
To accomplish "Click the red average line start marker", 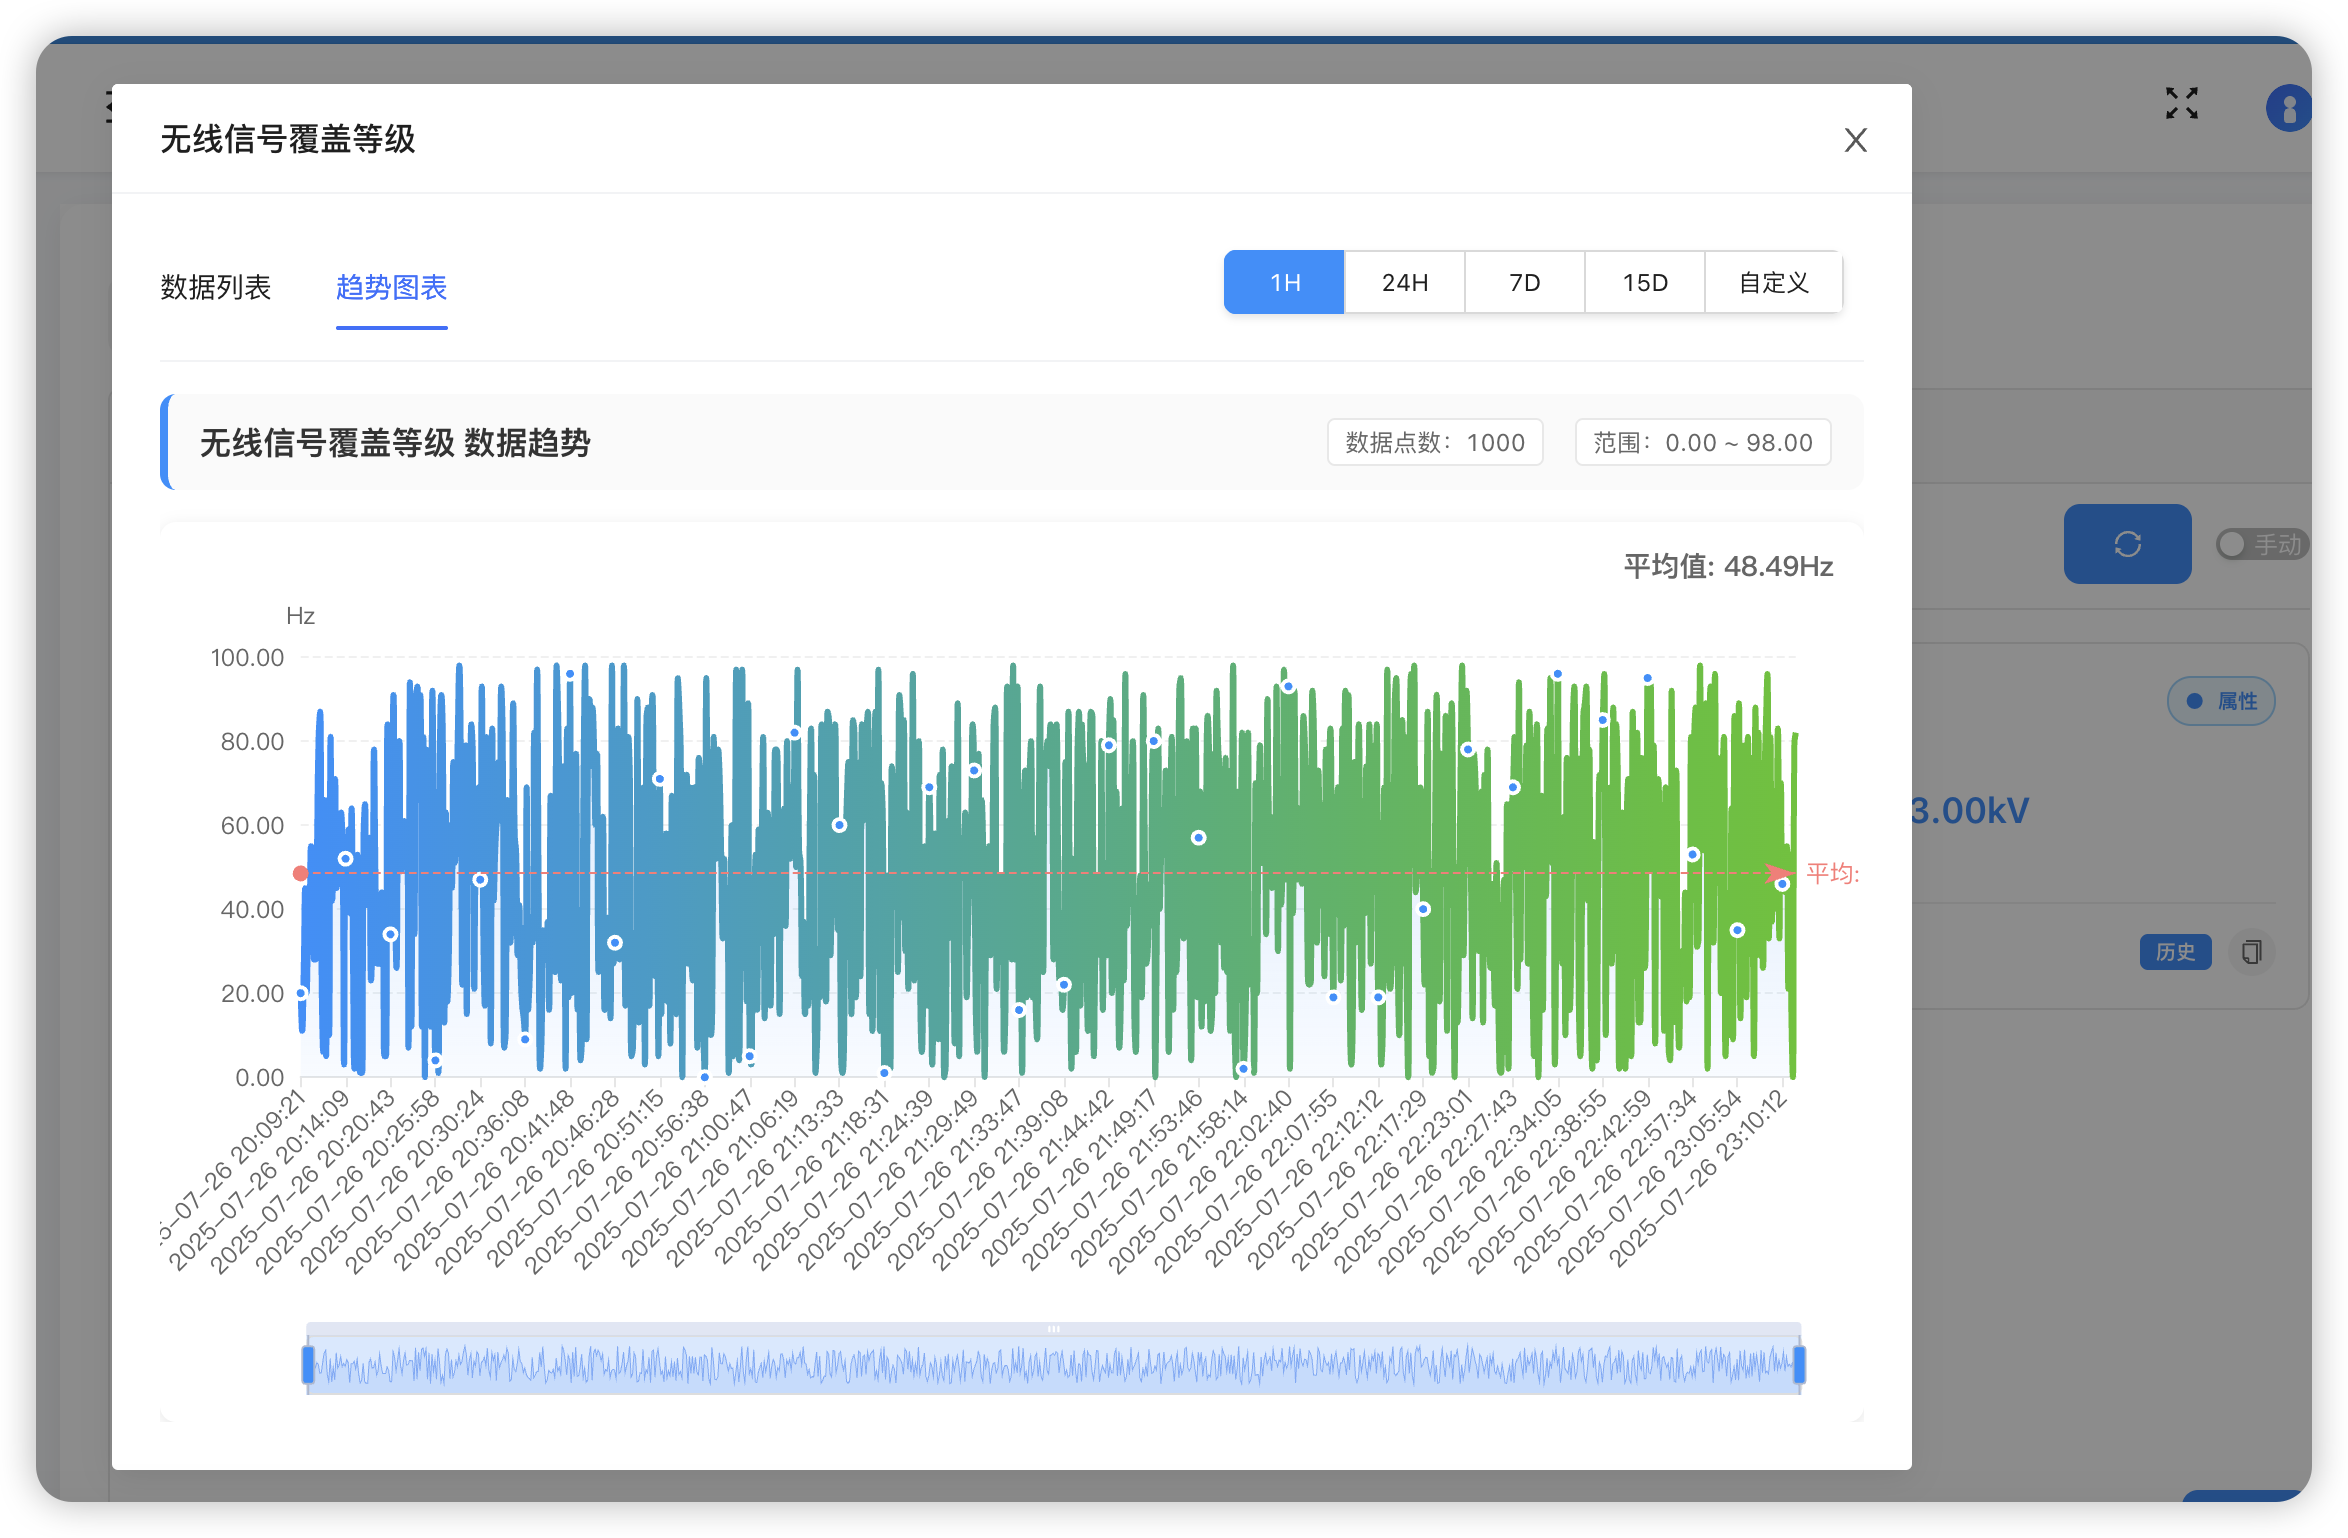I will 300,873.
